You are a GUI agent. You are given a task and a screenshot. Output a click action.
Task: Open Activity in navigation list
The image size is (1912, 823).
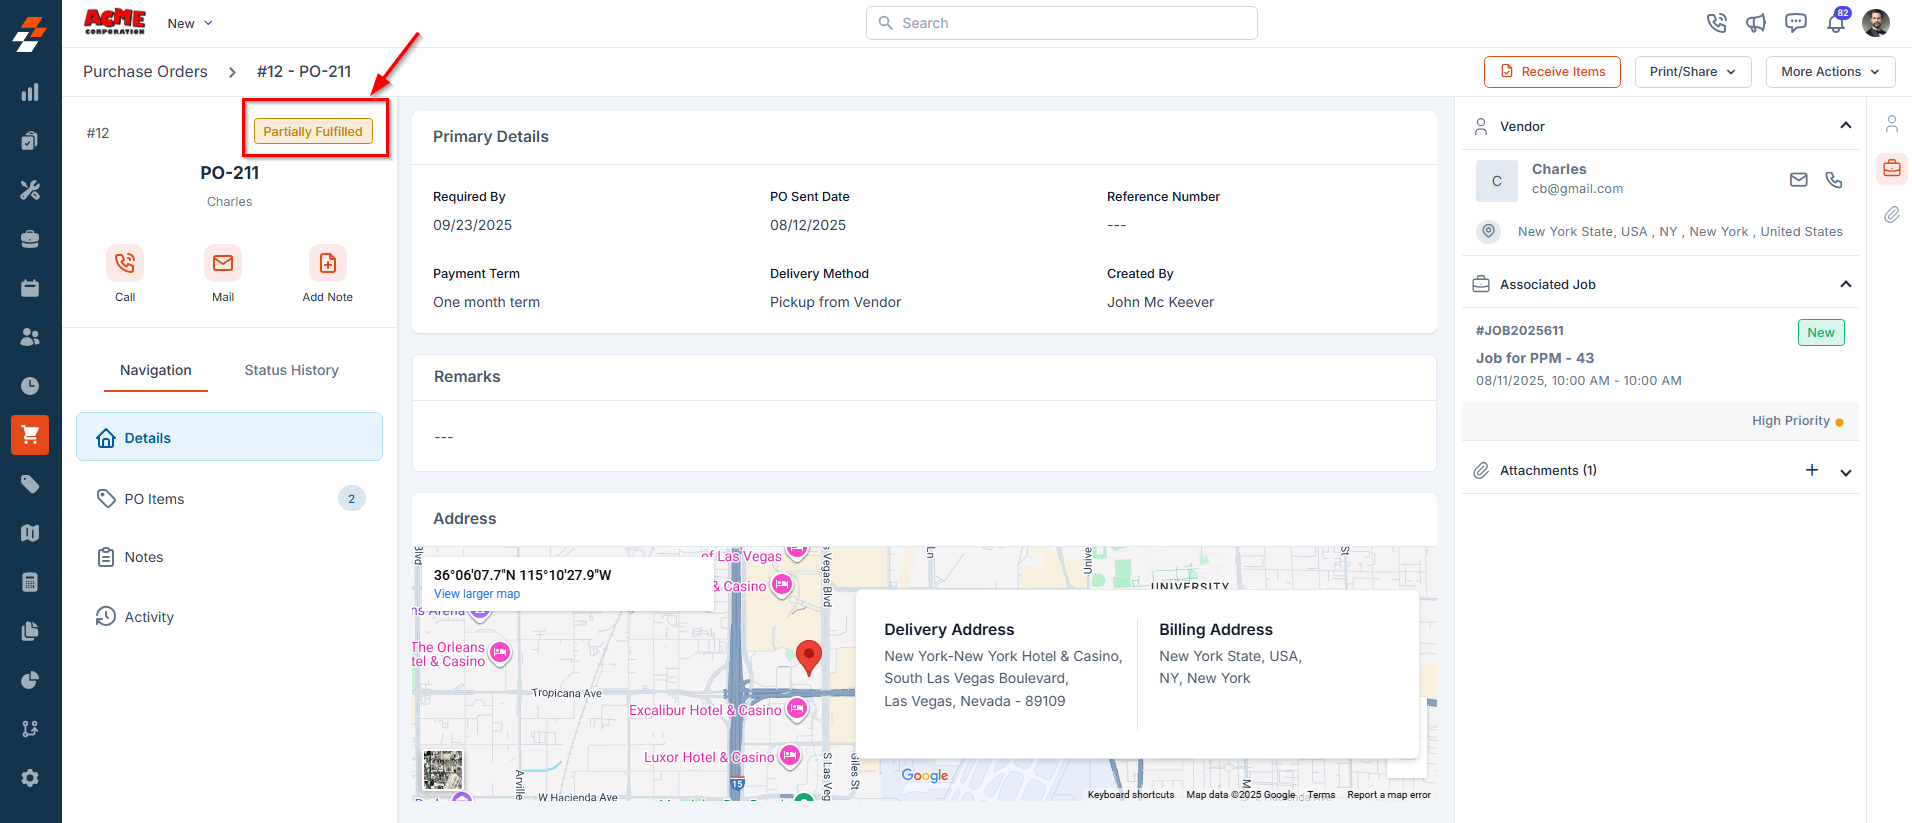point(229,616)
